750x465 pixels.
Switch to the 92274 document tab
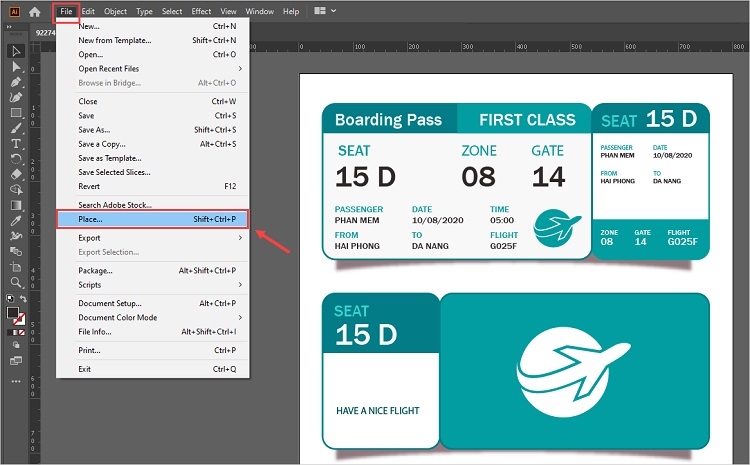tap(44, 33)
